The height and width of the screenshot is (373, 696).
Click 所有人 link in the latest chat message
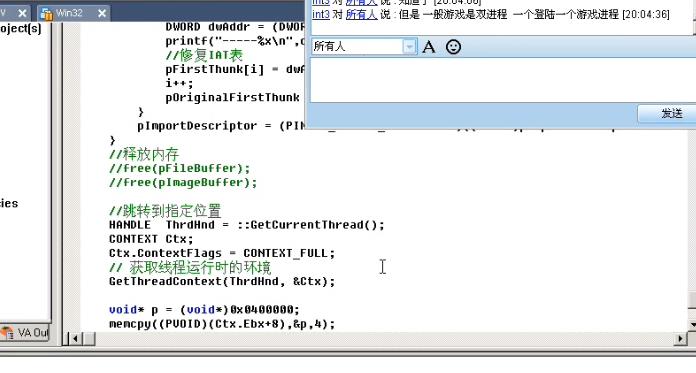coord(361,14)
